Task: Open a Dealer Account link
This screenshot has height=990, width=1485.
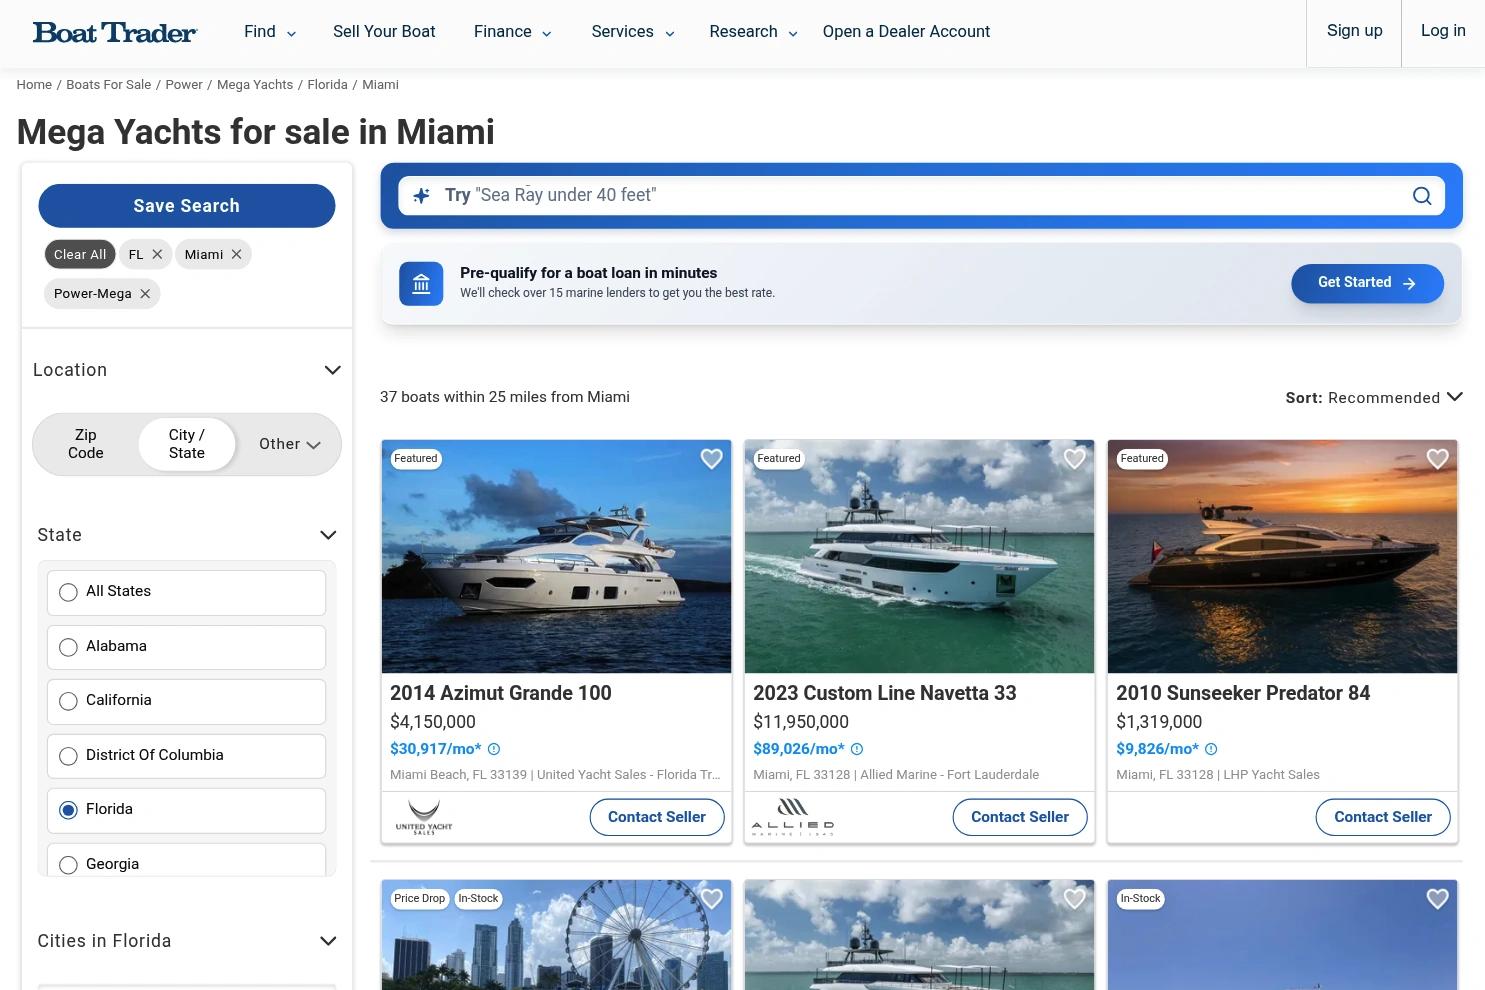Action: 906,32
